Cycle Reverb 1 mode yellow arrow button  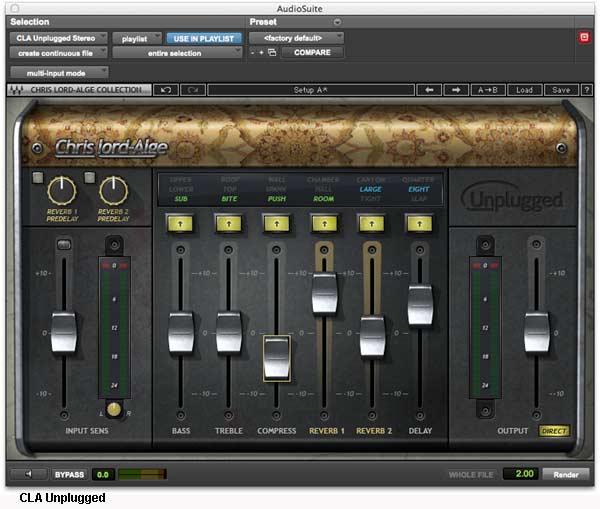tap(324, 224)
